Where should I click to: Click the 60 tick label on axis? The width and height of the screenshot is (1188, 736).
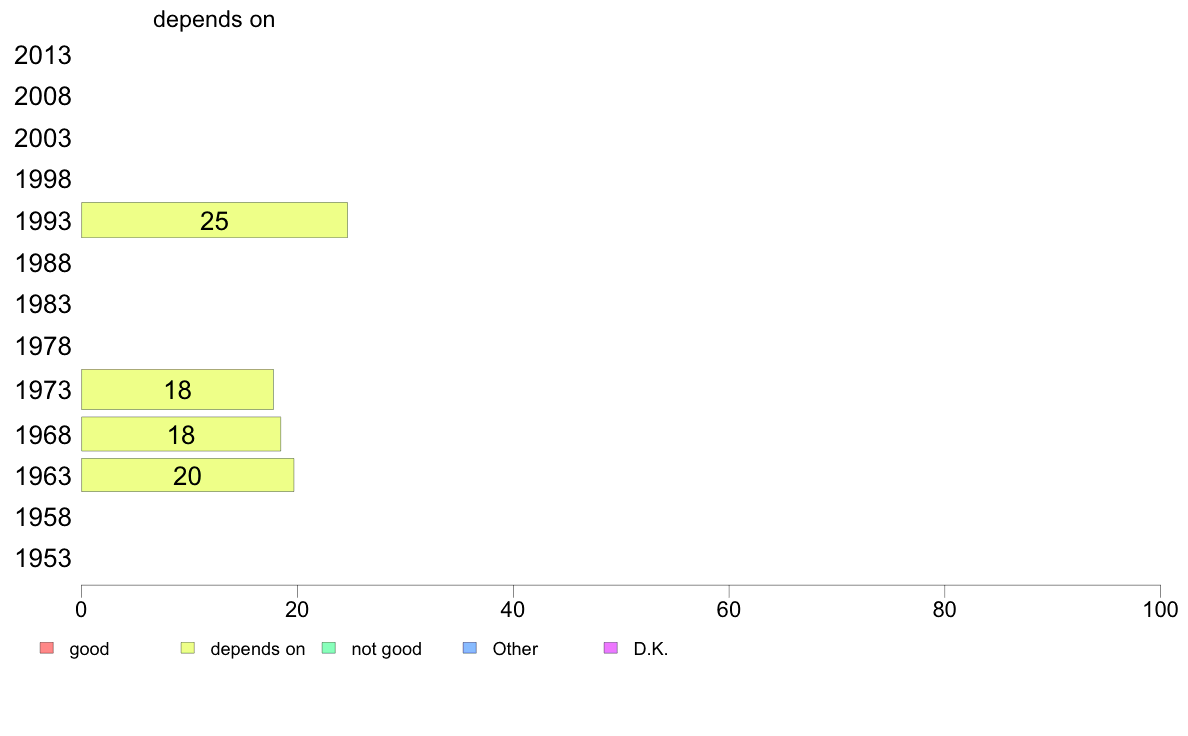pos(729,609)
